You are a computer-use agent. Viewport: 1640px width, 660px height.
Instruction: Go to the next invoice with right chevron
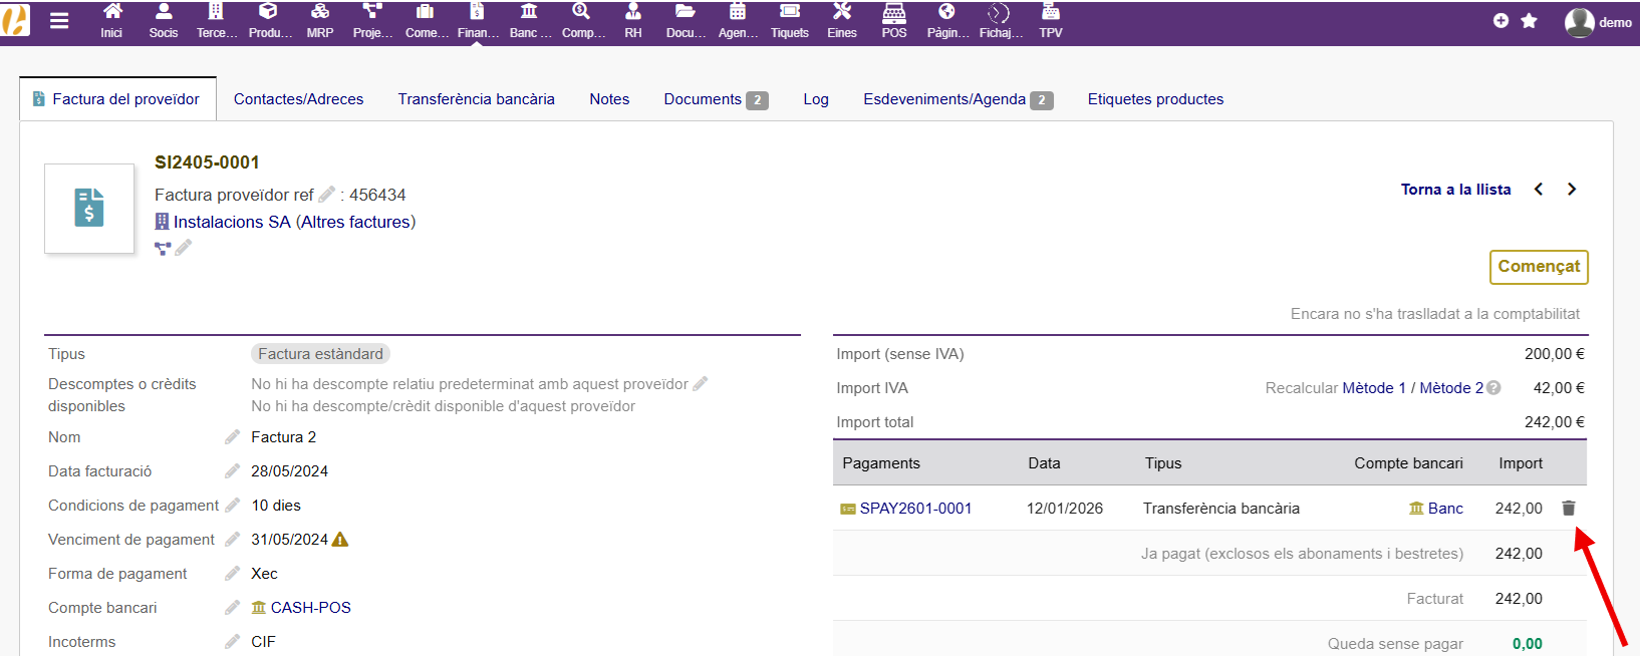tap(1572, 189)
